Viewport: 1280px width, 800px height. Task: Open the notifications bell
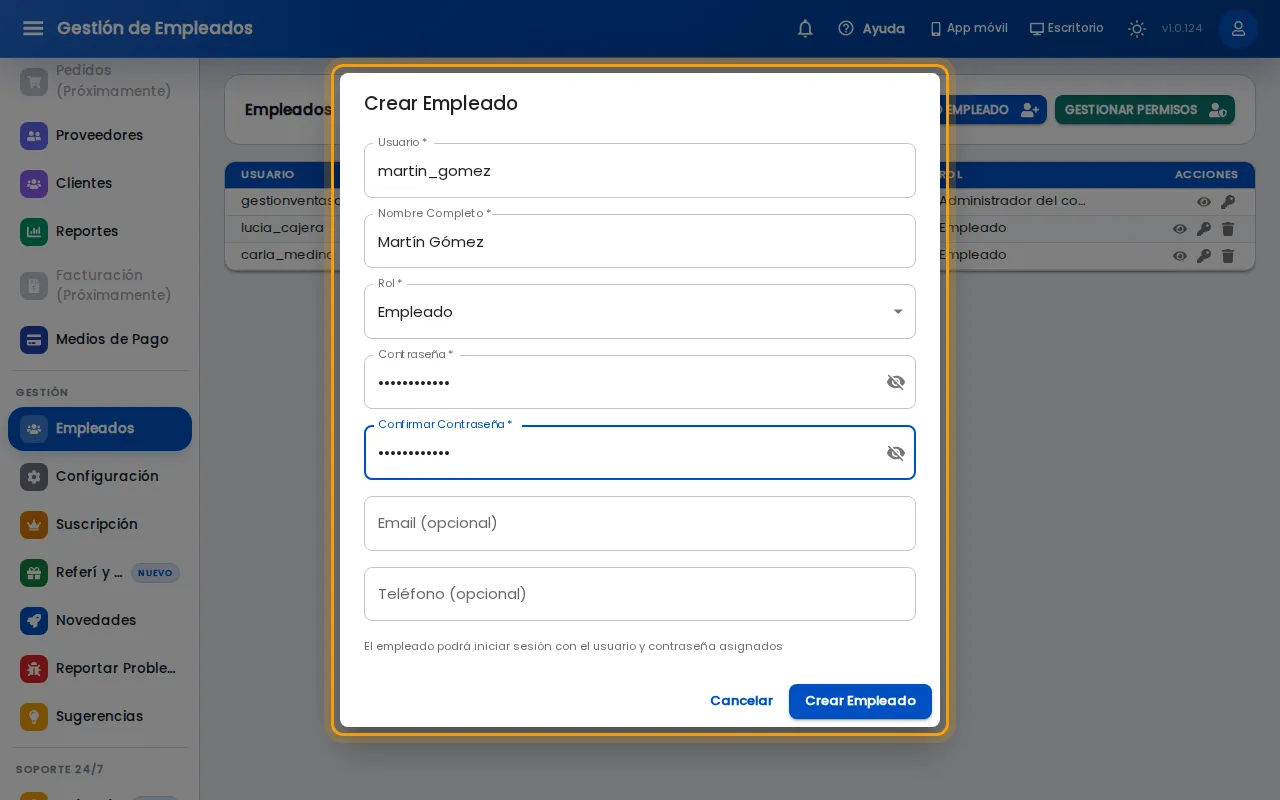coord(805,29)
